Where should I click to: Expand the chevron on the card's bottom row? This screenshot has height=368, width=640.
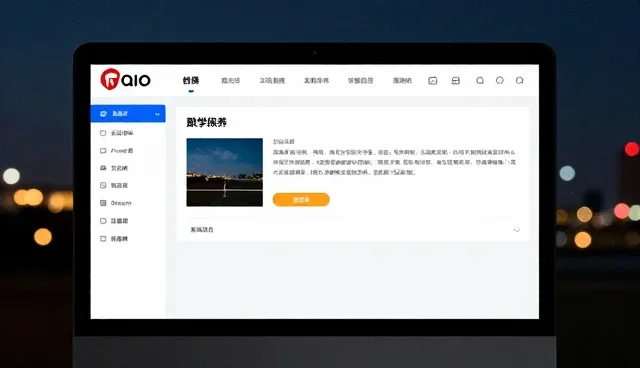click(x=516, y=229)
